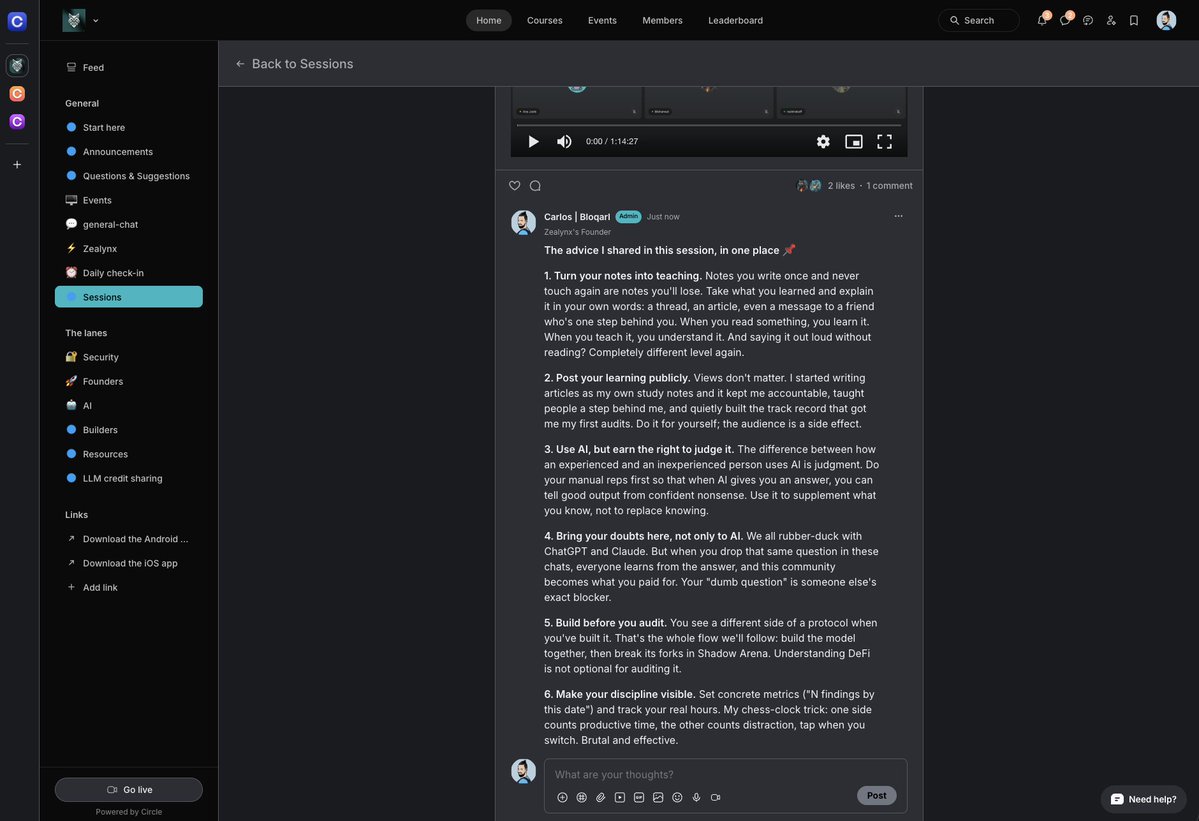Select Sessions in sidebar

click(128, 297)
